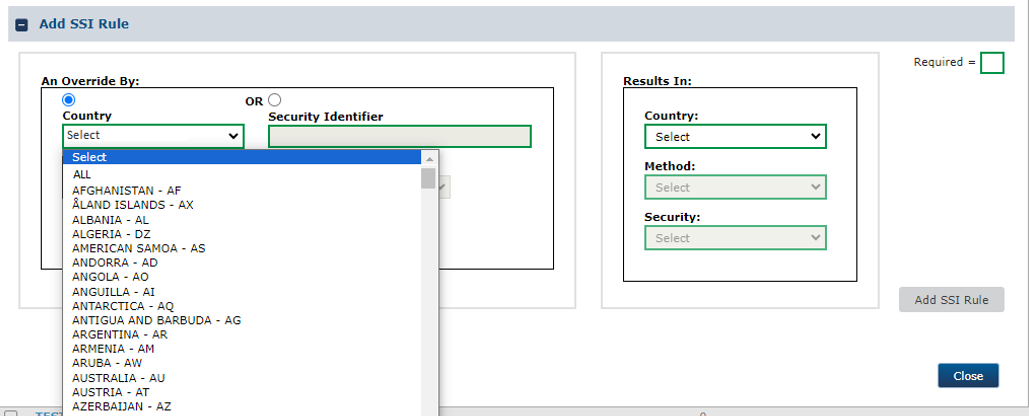Screen dimensions: 1029x416
Task: Open the Security dropdown
Action: click(735, 238)
